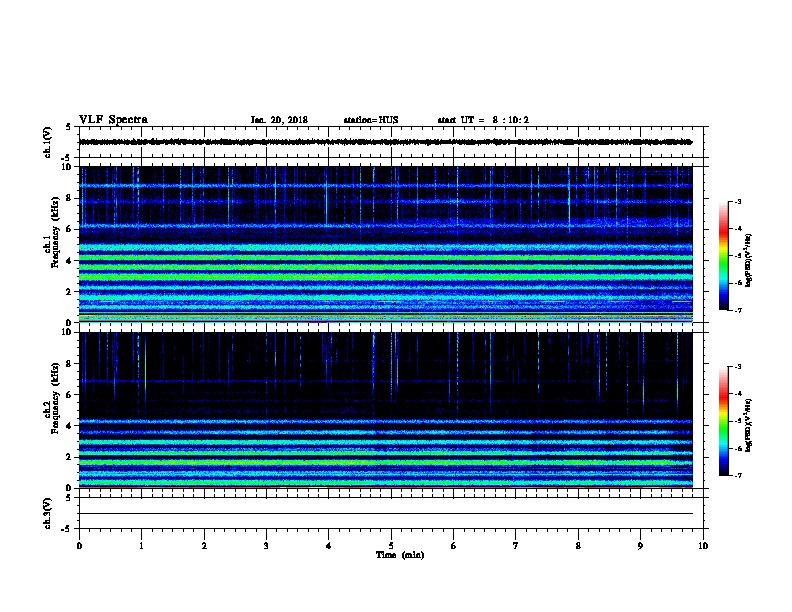Click the flat ch.3 voltage trace line
Screen dimensions: 792x612
[385, 514]
